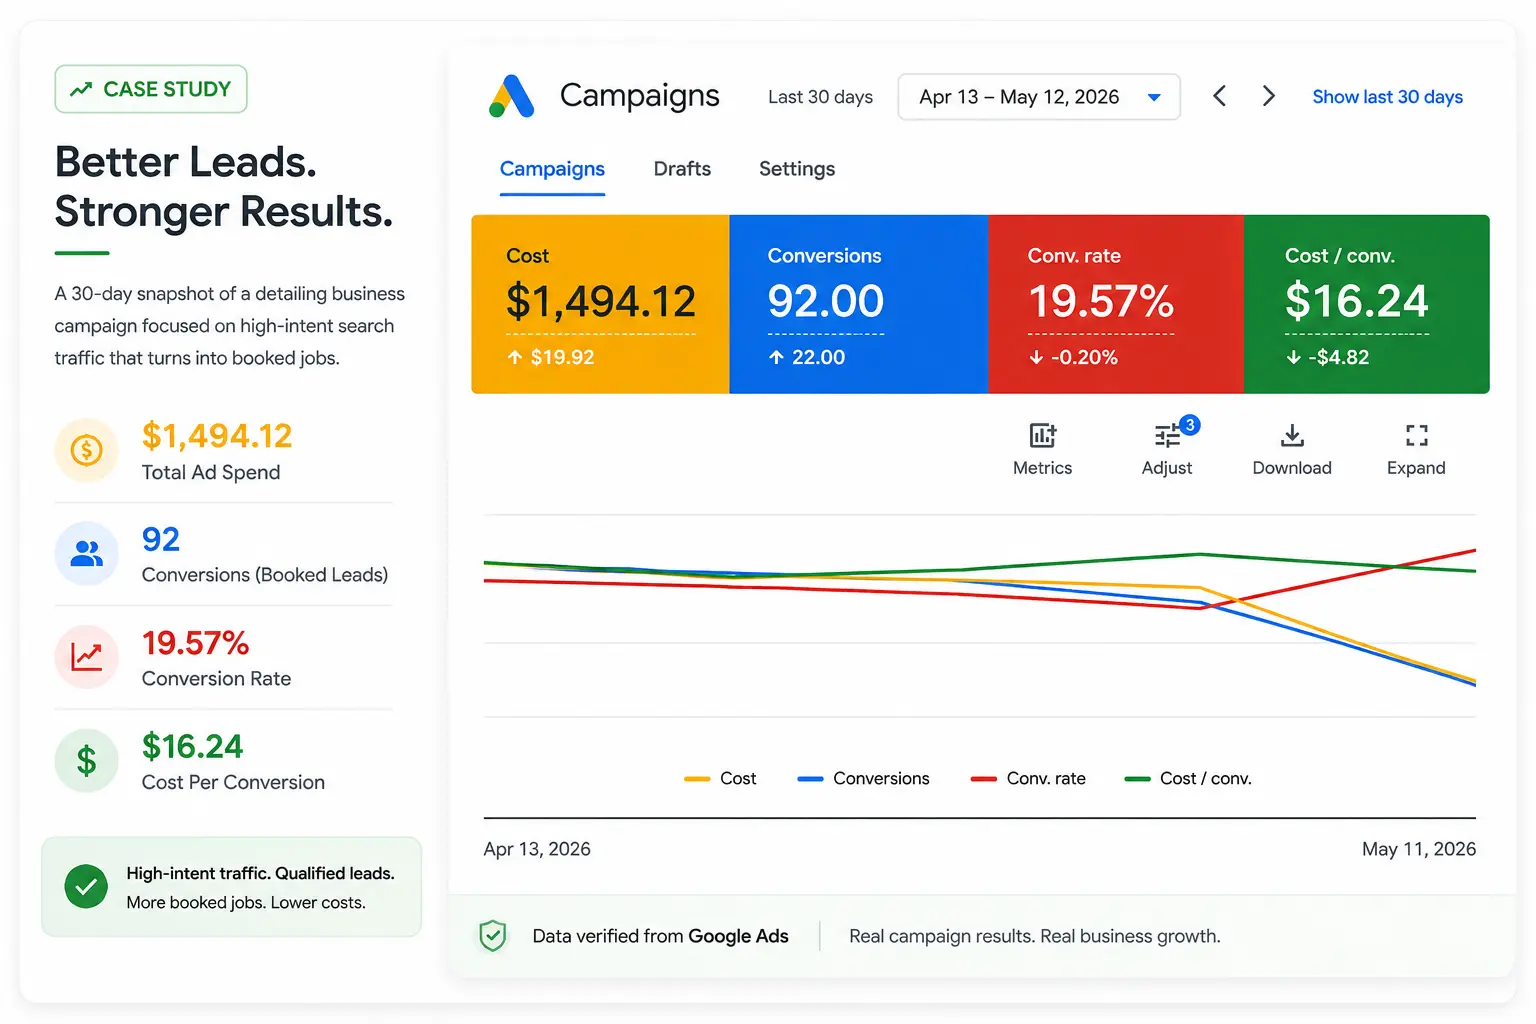This screenshot has height=1024, width=1536.
Task: Click the dollar coin icon beside Total Ad Spend
Action: pyautogui.click(x=87, y=450)
